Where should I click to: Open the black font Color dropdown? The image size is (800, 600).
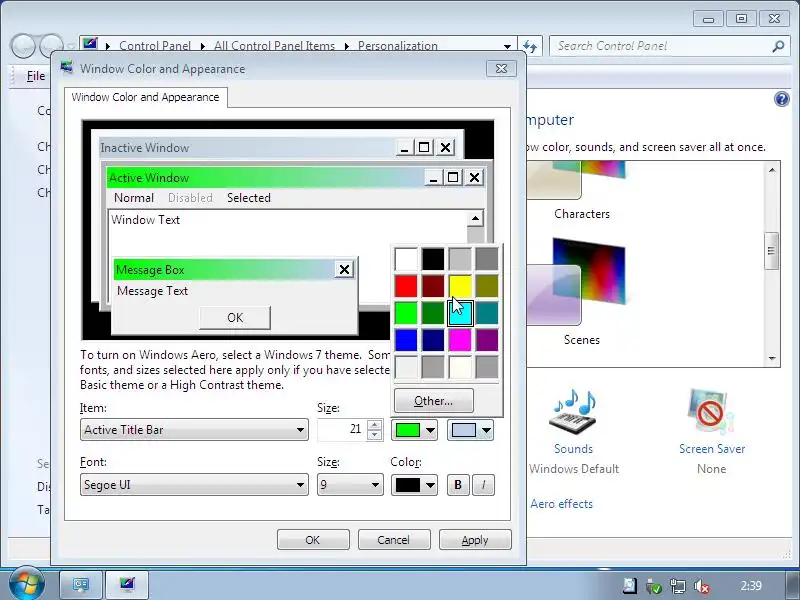(414, 485)
